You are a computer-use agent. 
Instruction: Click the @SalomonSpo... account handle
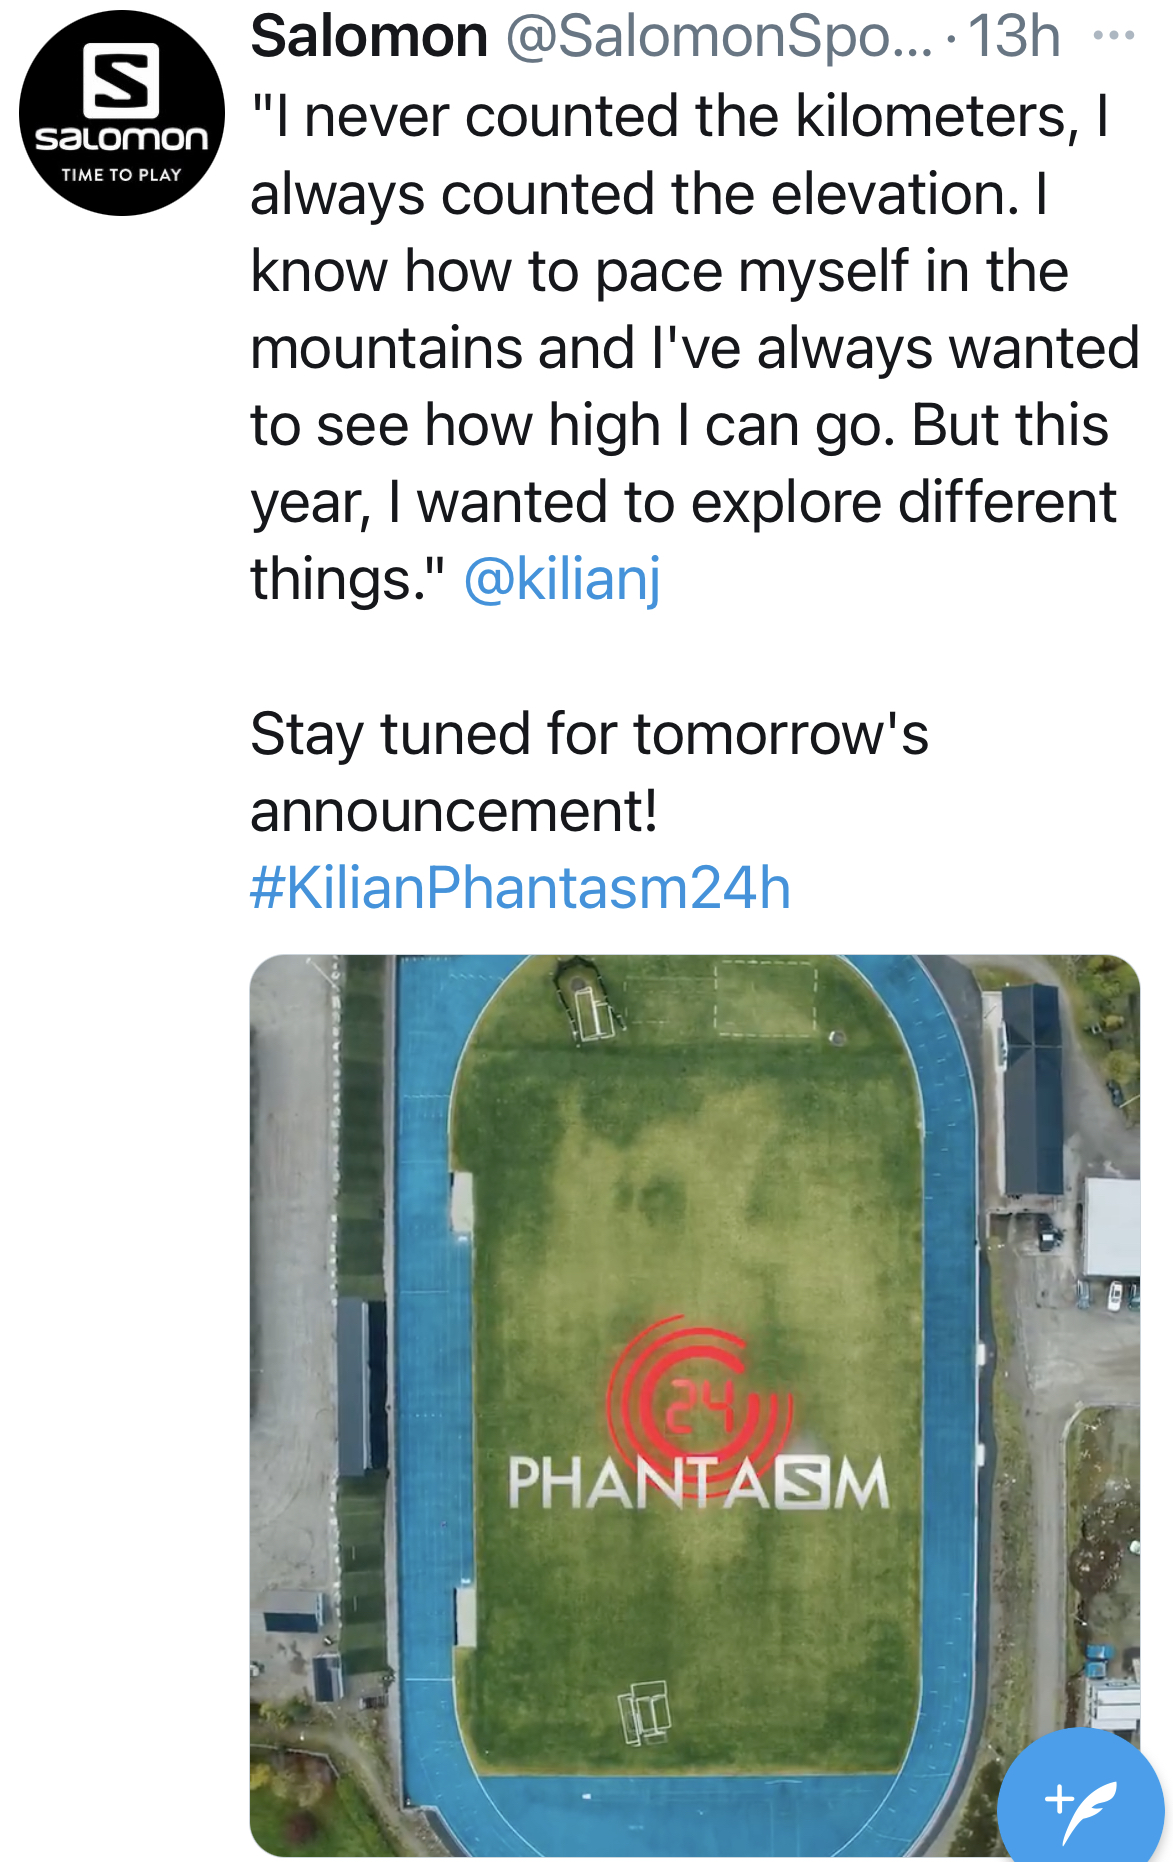point(718,37)
